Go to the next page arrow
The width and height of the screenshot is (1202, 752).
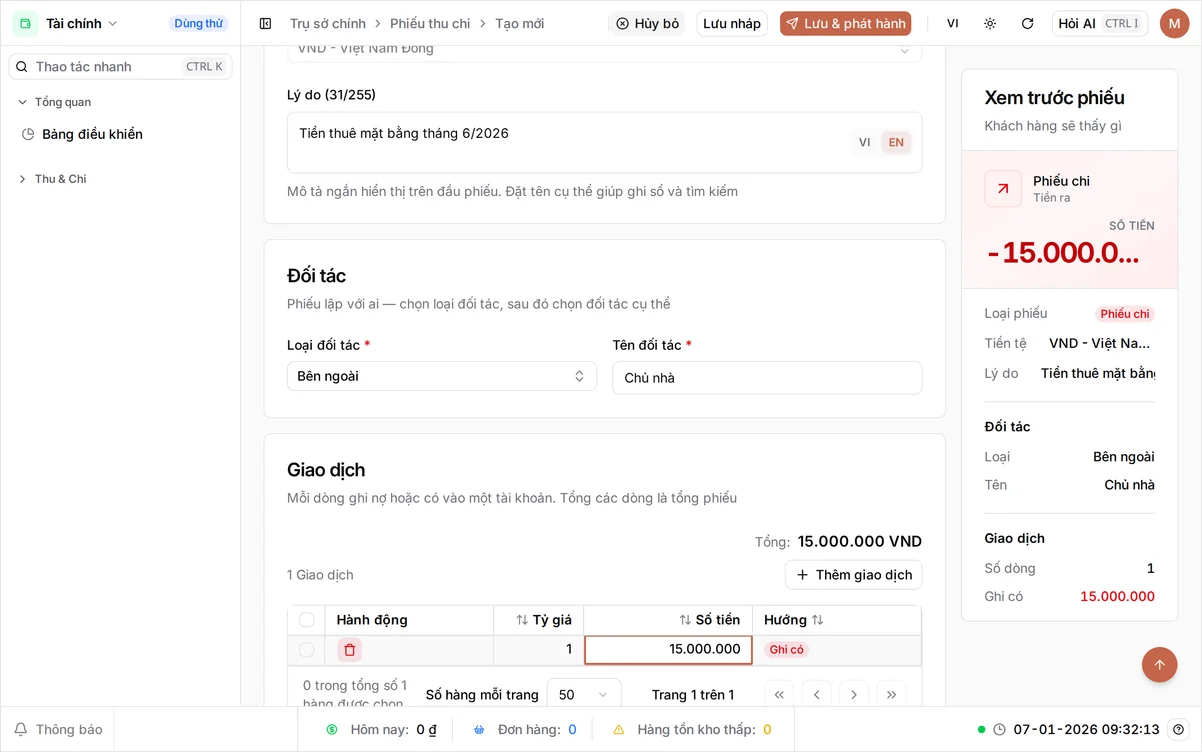853,695
